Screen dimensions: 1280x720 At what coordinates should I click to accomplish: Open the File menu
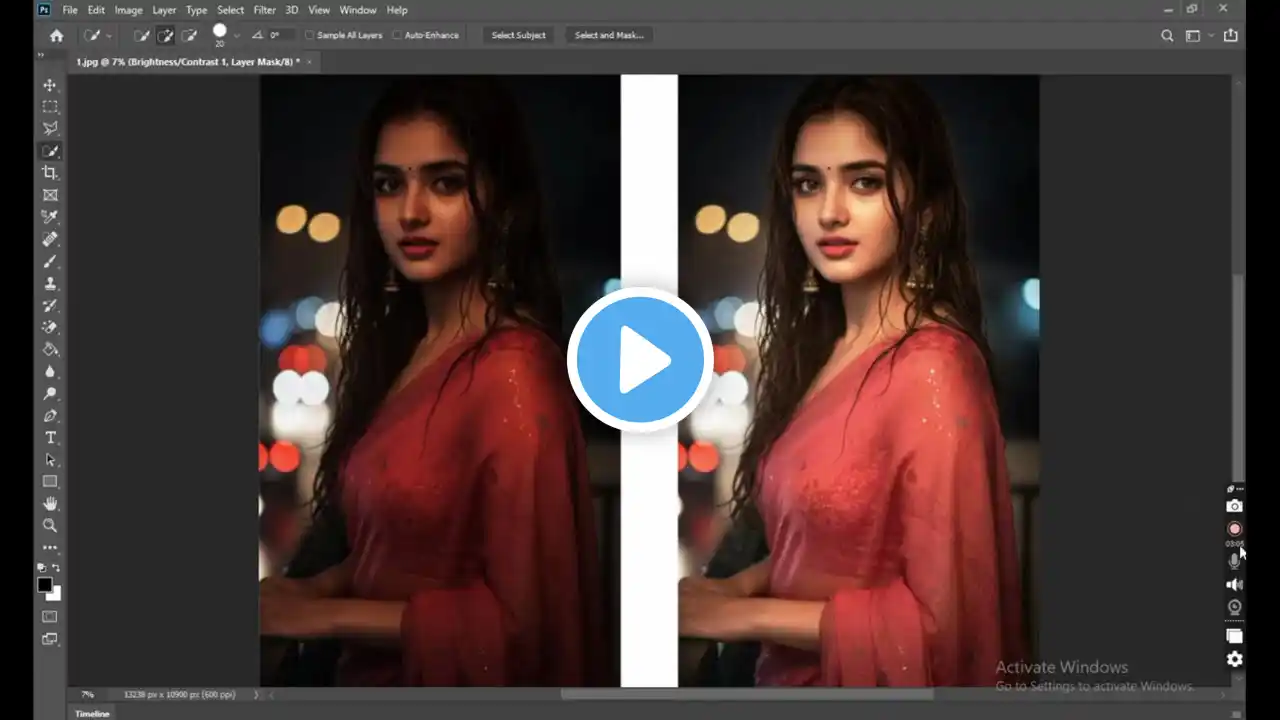point(70,10)
